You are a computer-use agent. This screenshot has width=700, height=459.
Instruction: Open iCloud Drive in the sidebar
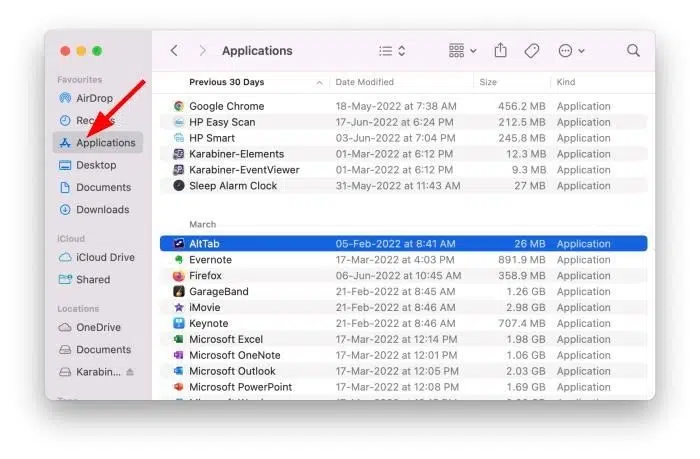(97, 257)
